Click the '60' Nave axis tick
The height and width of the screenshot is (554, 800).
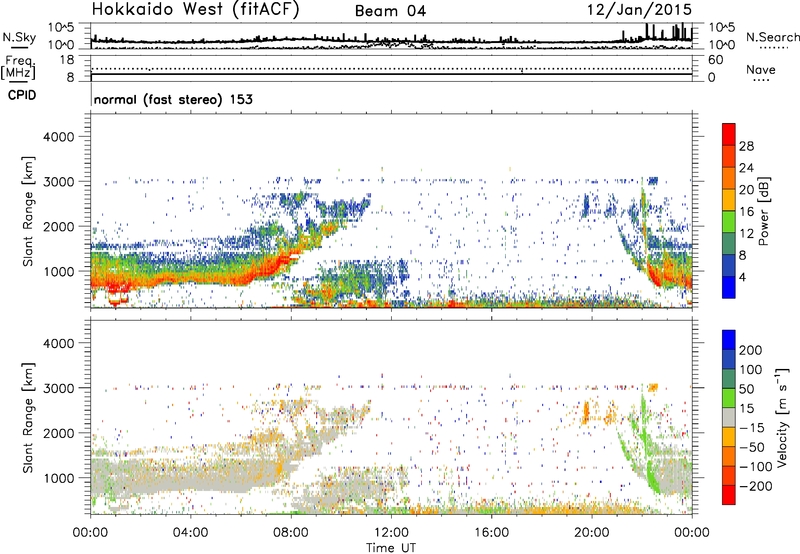tap(716, 60)
